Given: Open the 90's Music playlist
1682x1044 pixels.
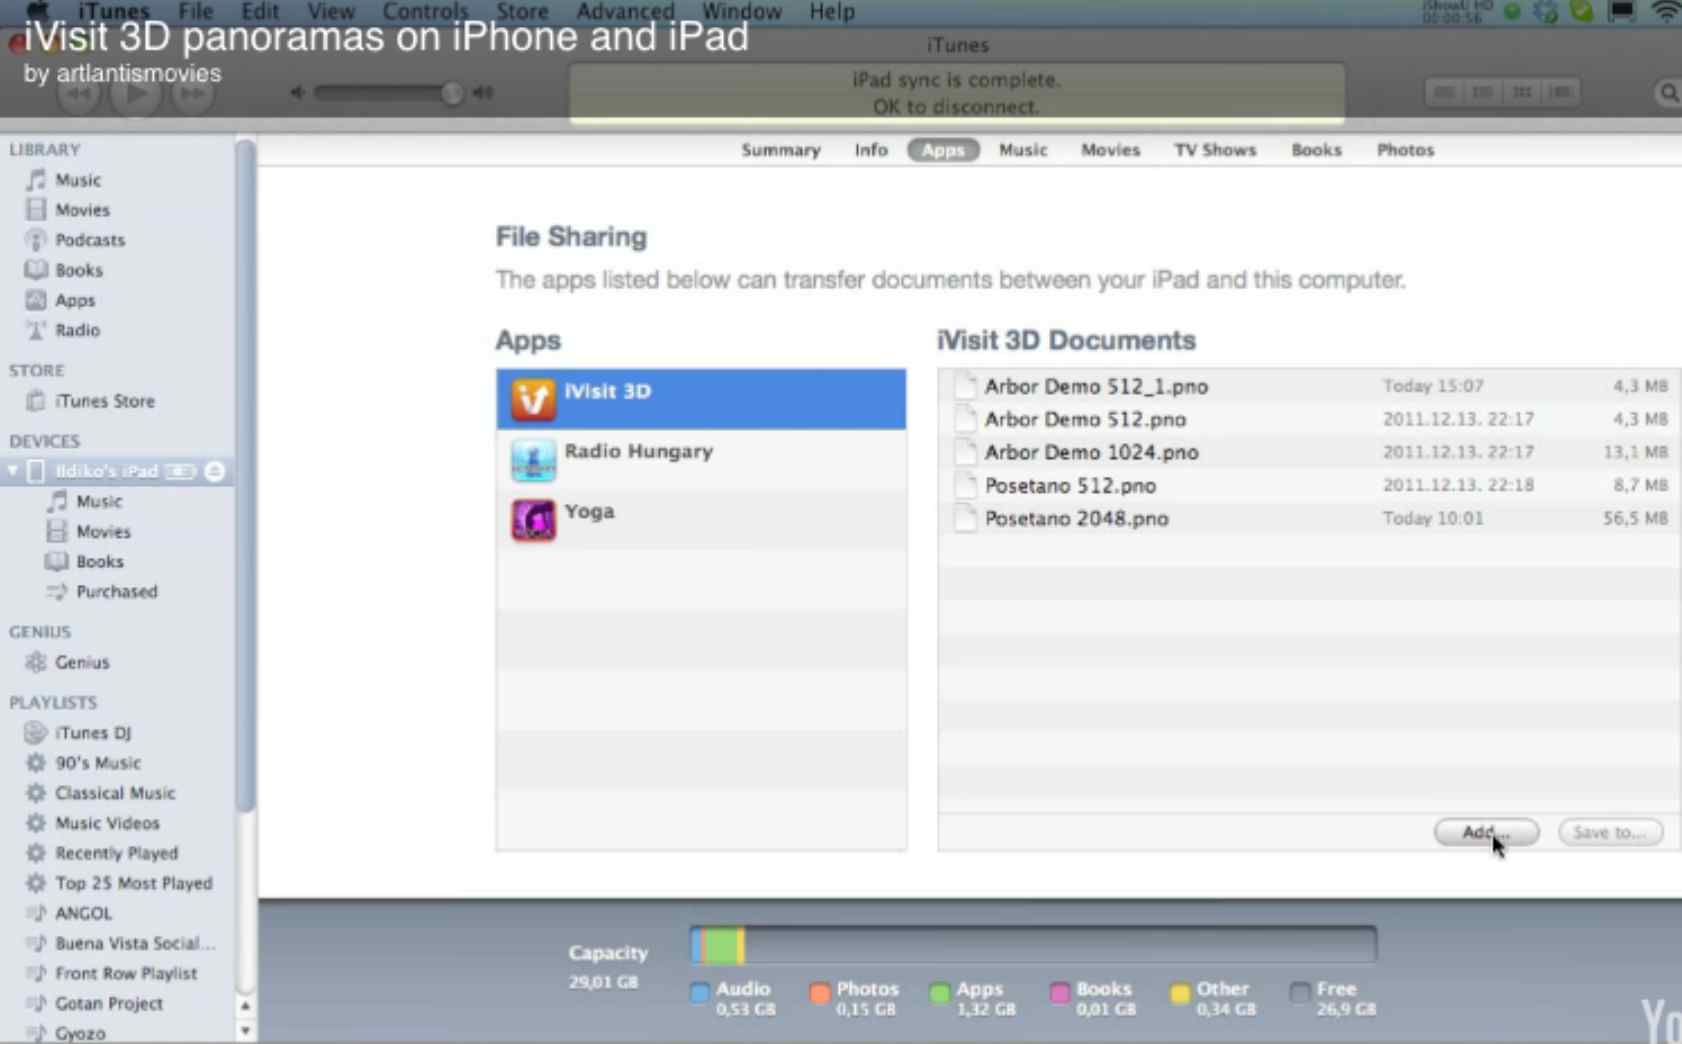Looking at the screenshot, I should [x=98, y=763].
